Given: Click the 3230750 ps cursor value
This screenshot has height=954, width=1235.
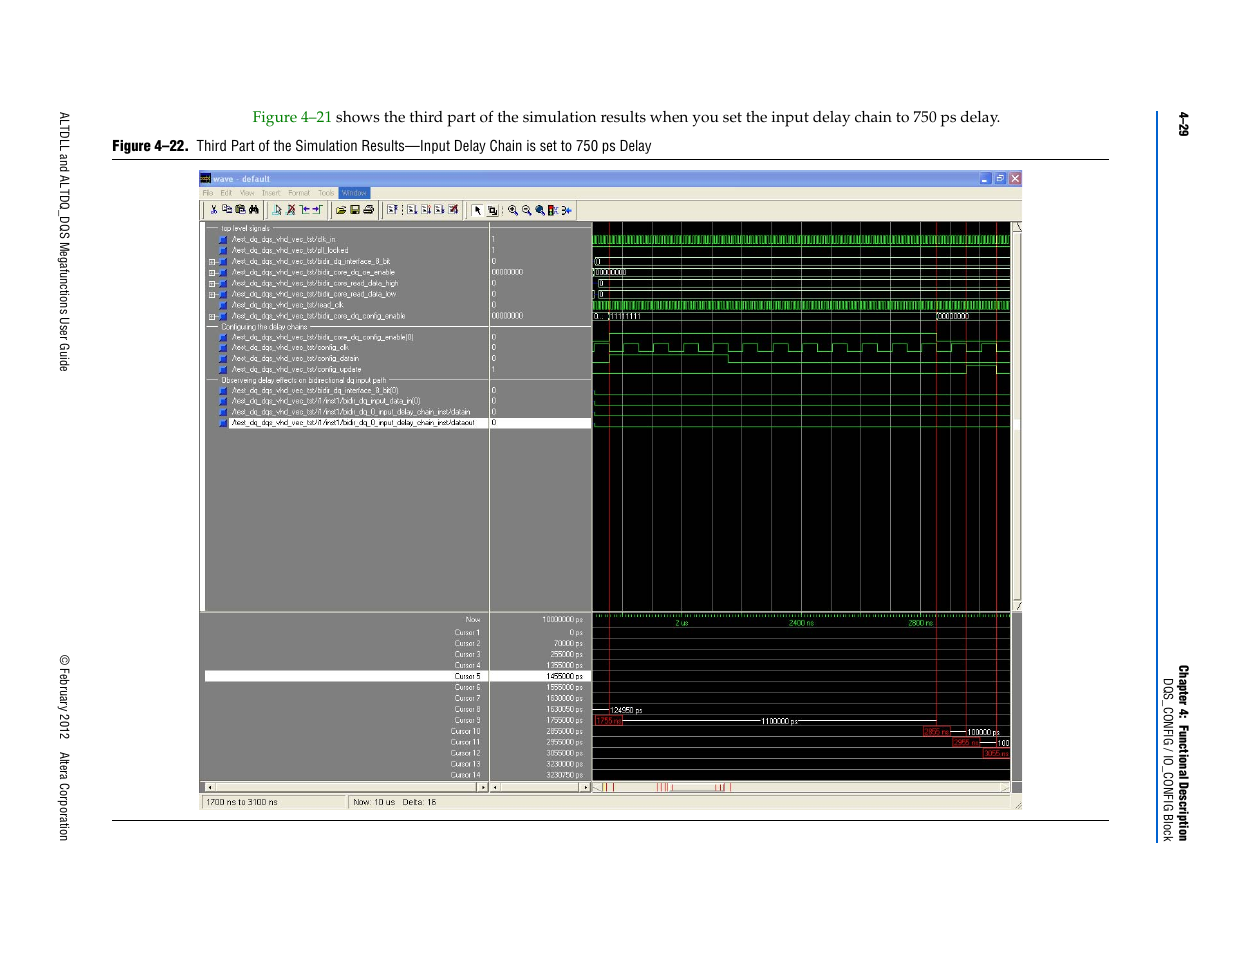Looking at the screenshot, I should pyautogui.click(x=564, y=775).
